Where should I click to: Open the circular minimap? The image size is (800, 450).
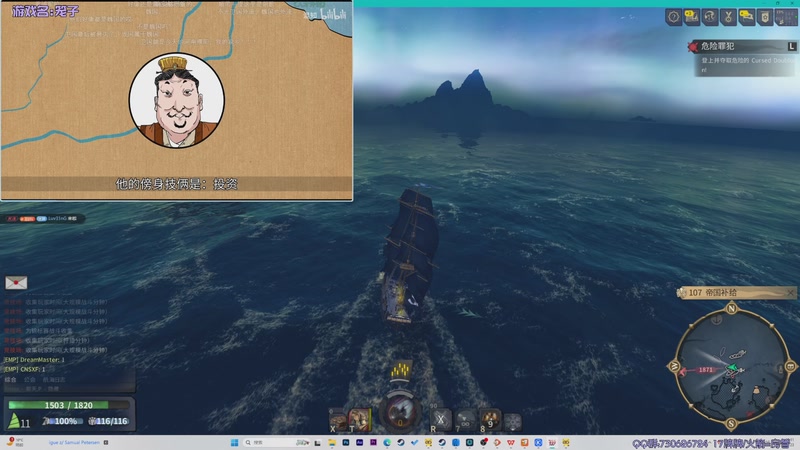(732, 366)
